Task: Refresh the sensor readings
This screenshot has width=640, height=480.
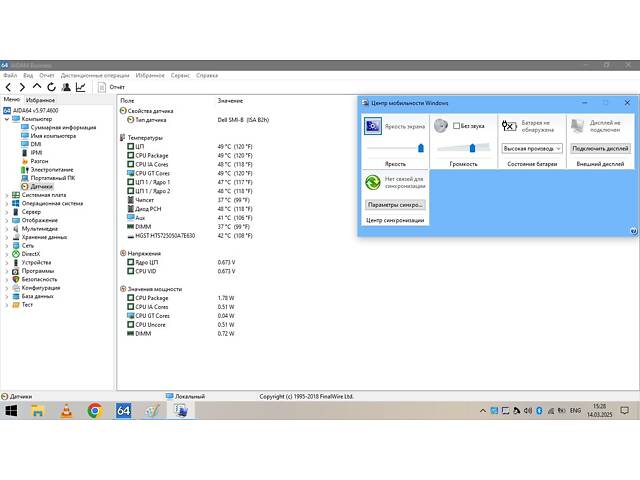Action: point(51,87)
